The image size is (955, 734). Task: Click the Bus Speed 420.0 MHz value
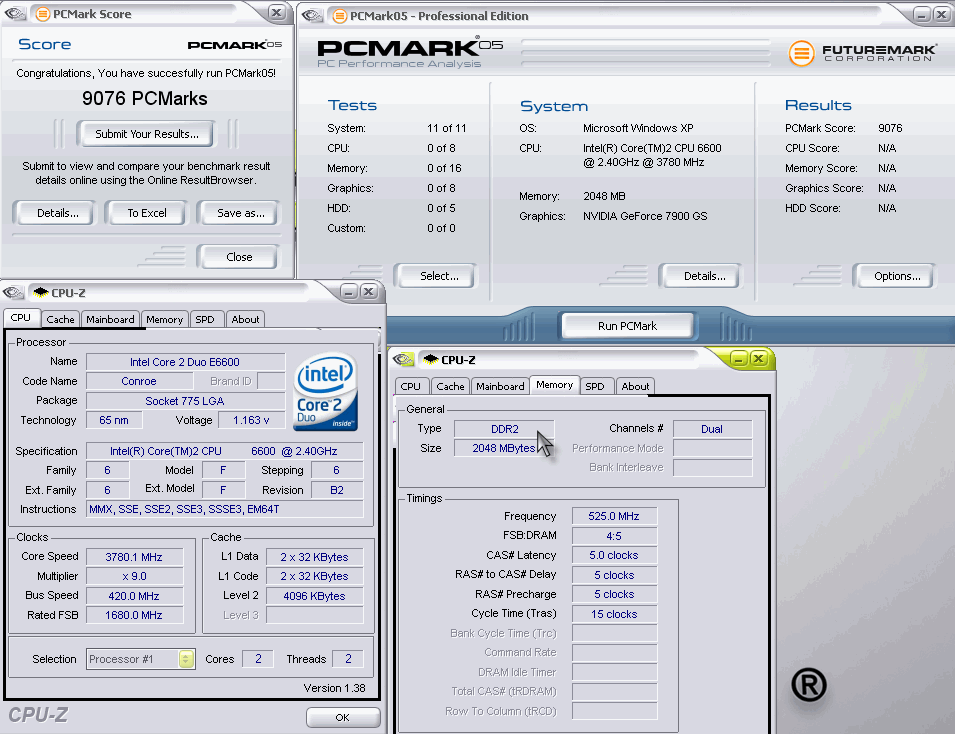(x=134, y=596)
